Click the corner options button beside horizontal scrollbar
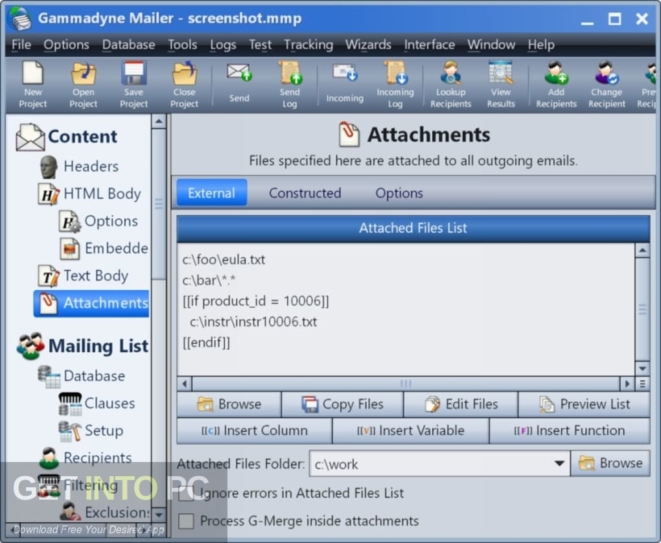This screenshot has width=661, height=543. coord(642,384)
